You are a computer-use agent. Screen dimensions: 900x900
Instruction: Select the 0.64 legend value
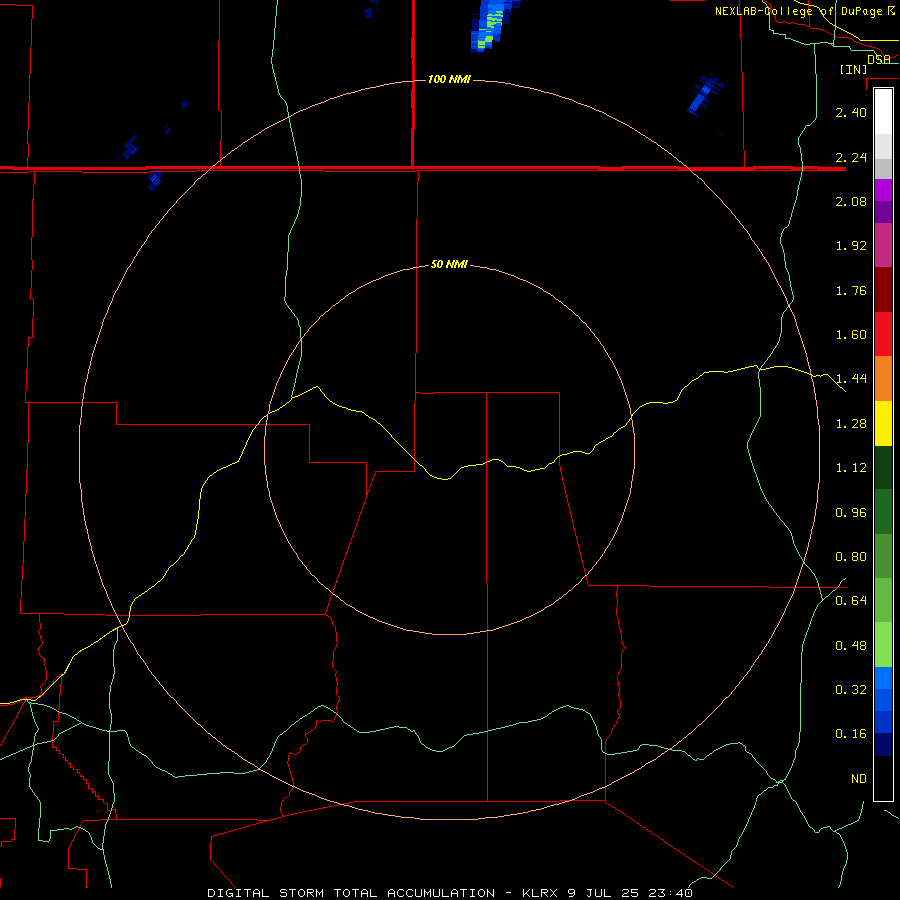pos(851,601)
